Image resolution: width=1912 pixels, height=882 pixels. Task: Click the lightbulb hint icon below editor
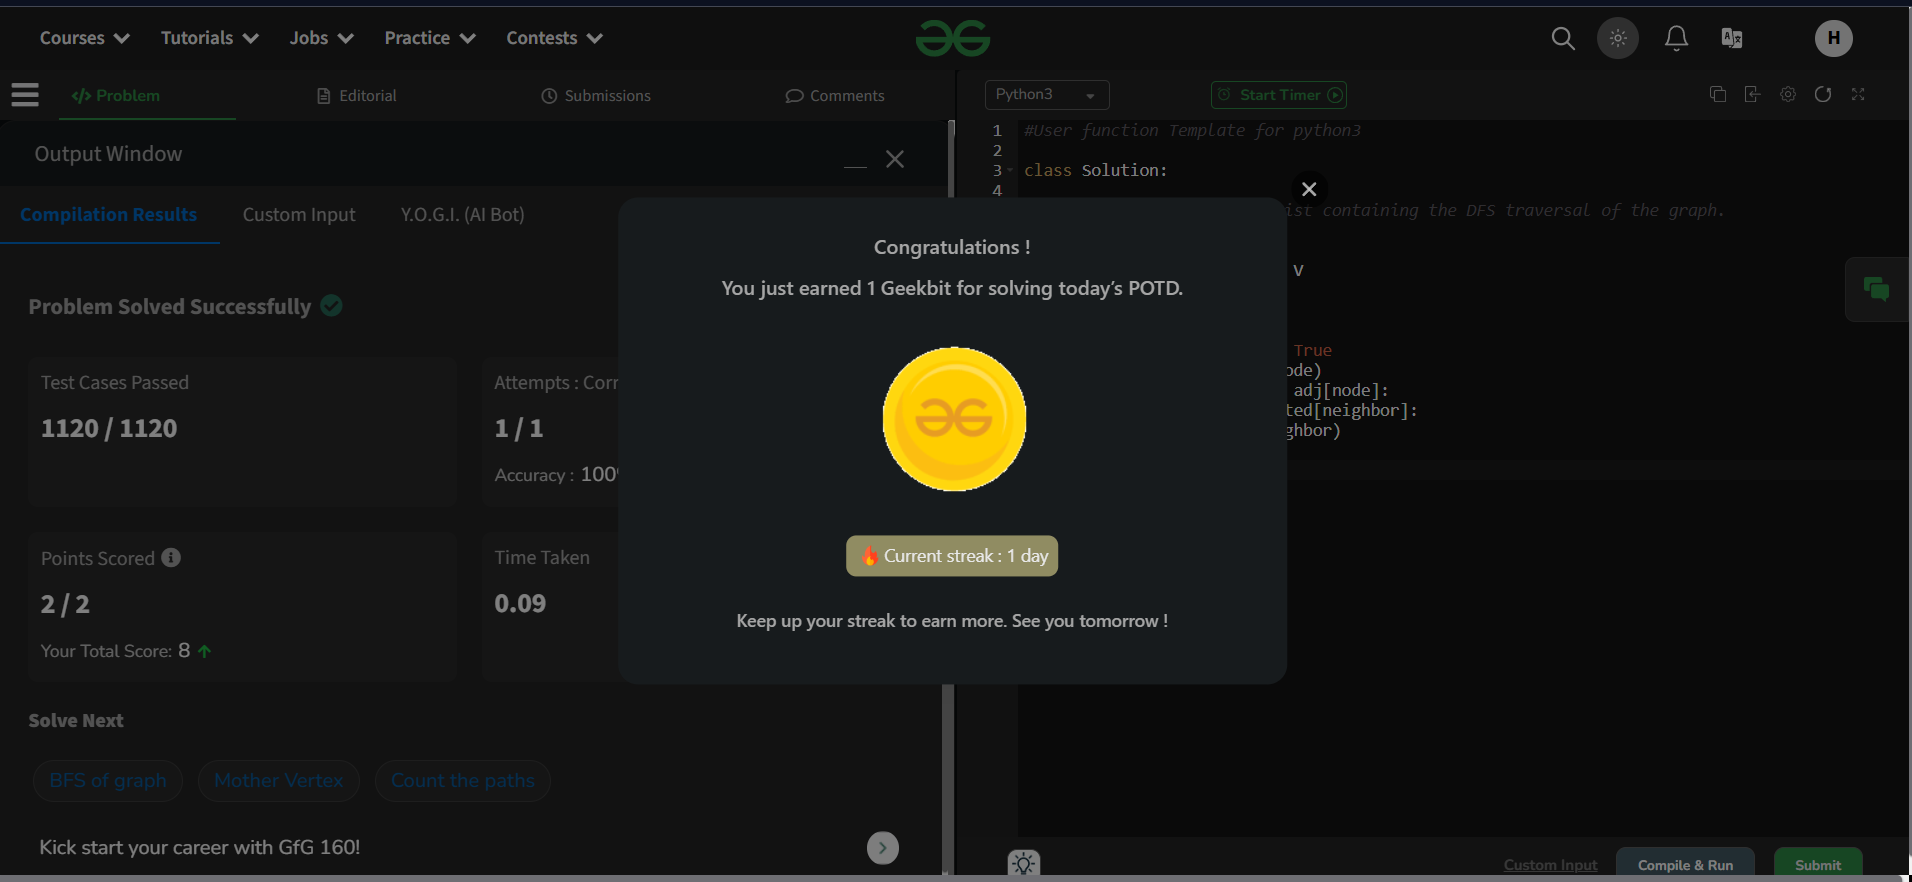point(1023,863)
